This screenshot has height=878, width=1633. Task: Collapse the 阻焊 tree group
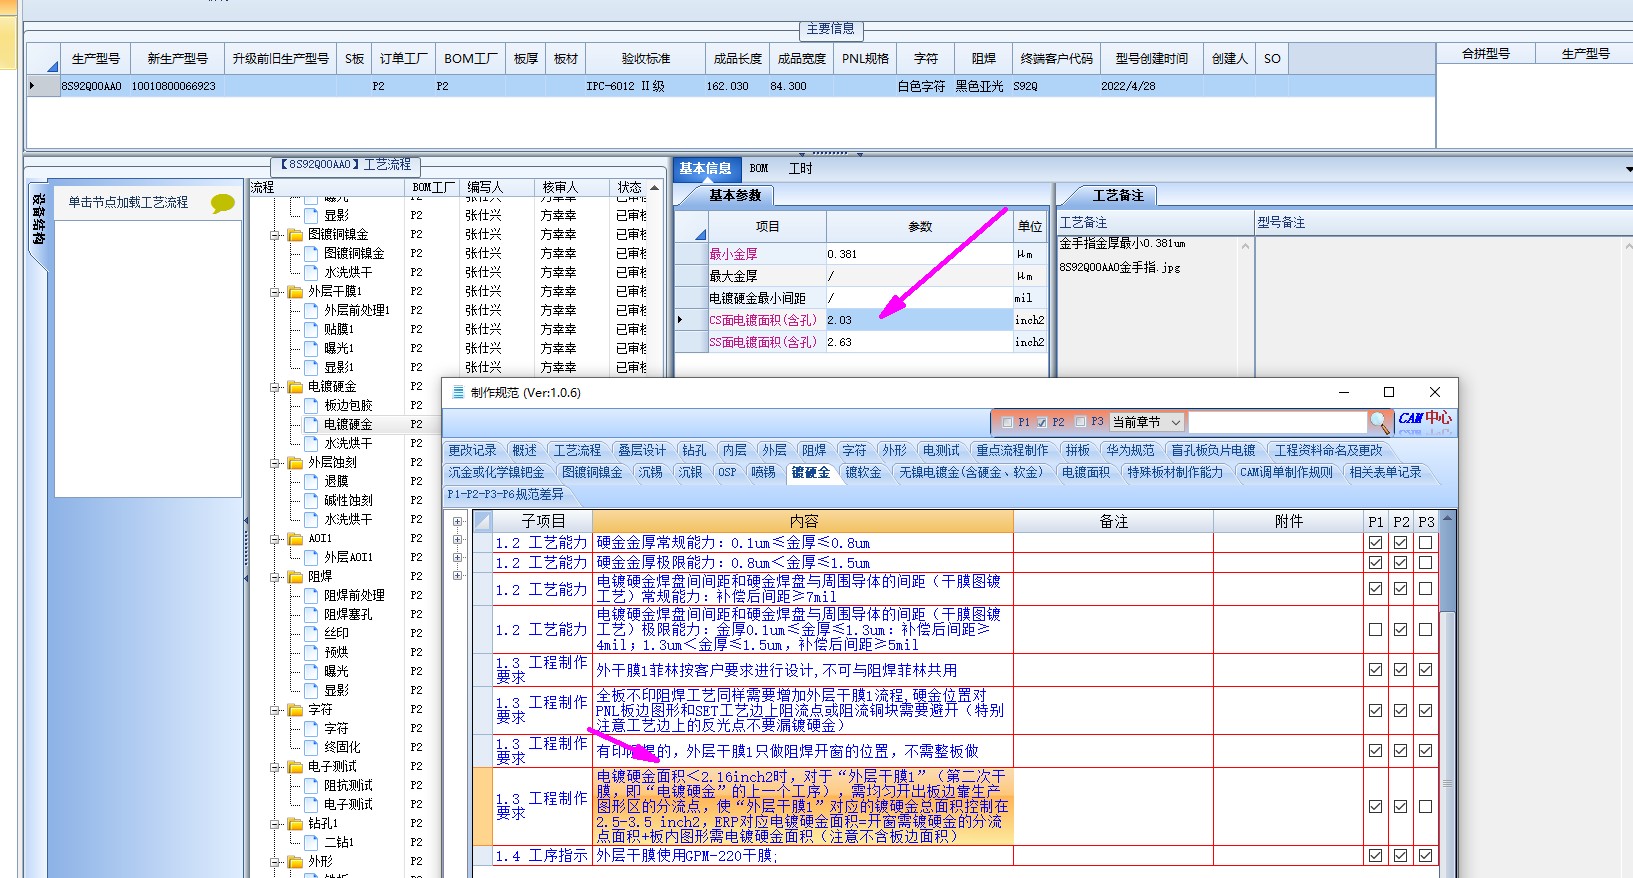tap(274, 577)
